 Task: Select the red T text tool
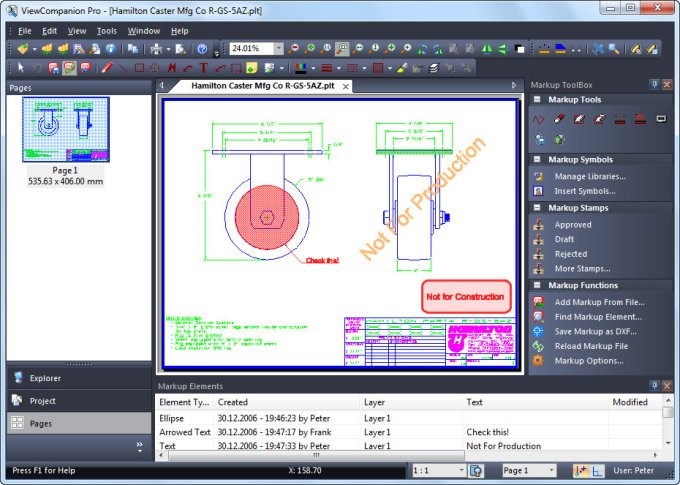click(x=203, y=68)
